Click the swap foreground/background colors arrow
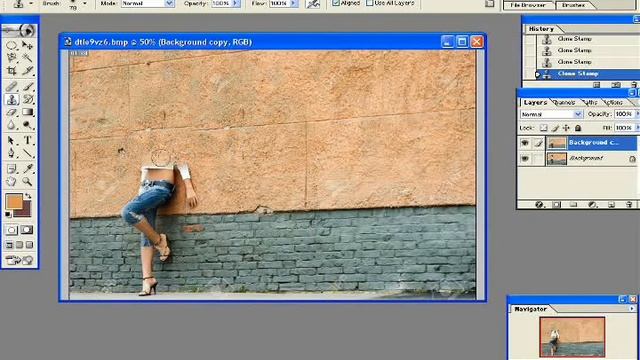 28,197
